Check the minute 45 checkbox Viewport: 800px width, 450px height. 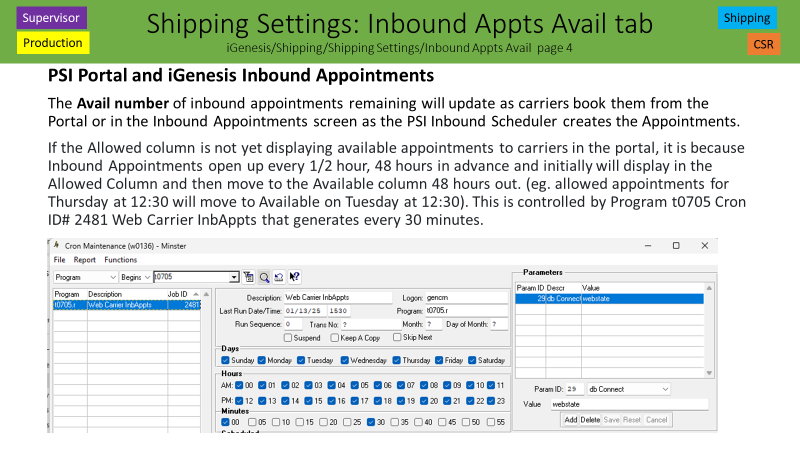pos(442,422)
